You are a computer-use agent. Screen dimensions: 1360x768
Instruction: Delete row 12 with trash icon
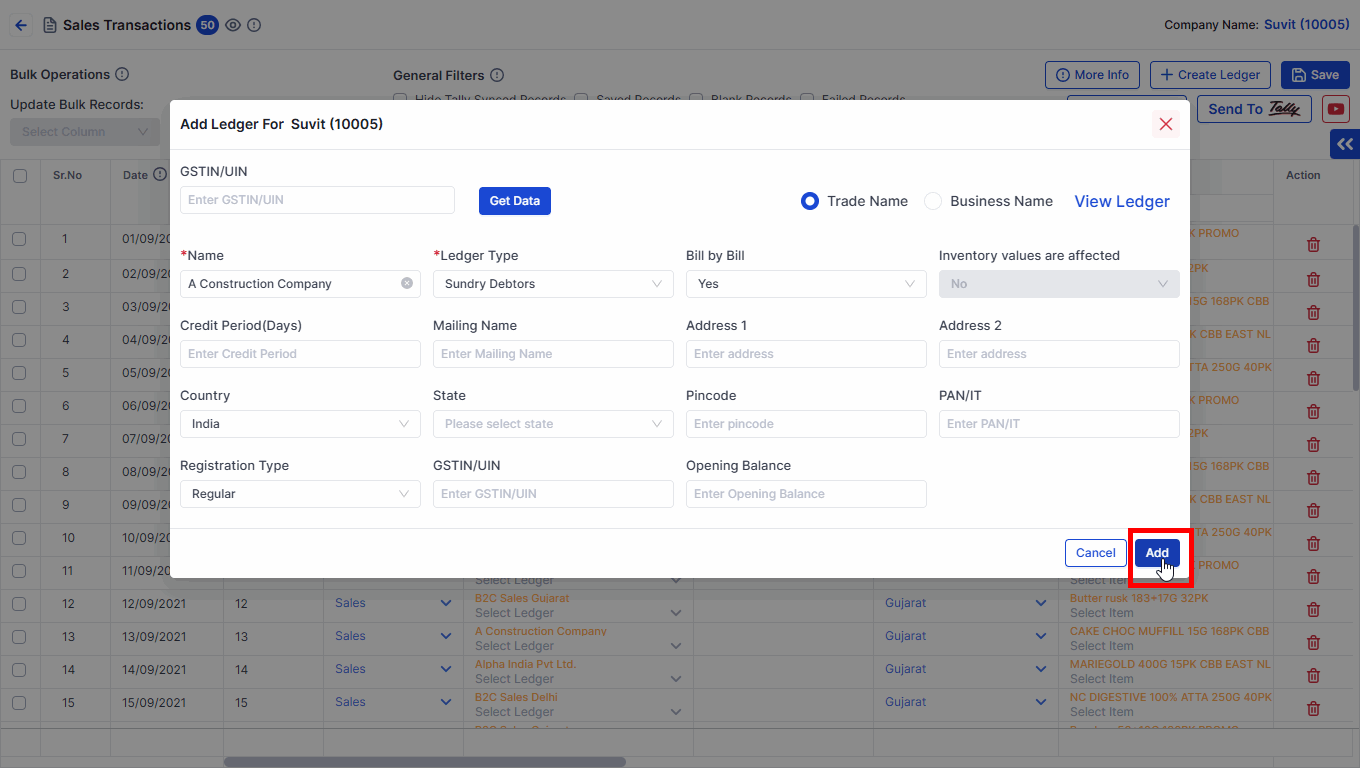pos(1314,609)
